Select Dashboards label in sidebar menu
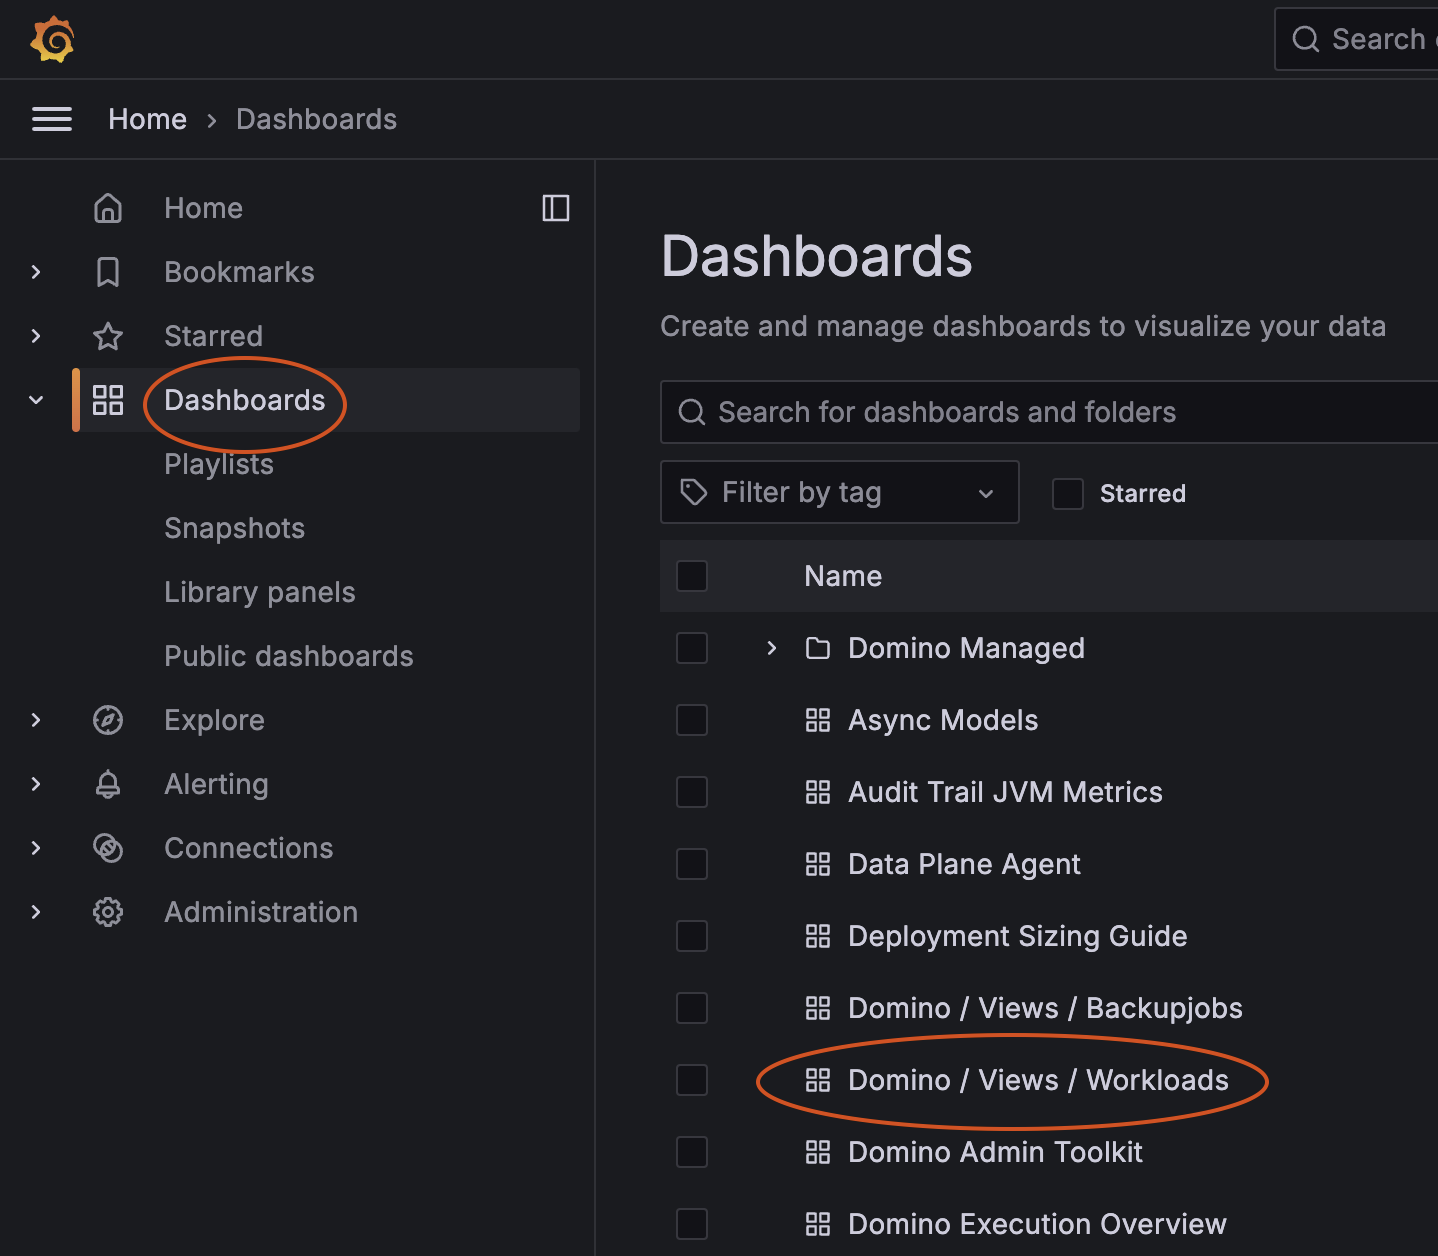 point(245,400)
